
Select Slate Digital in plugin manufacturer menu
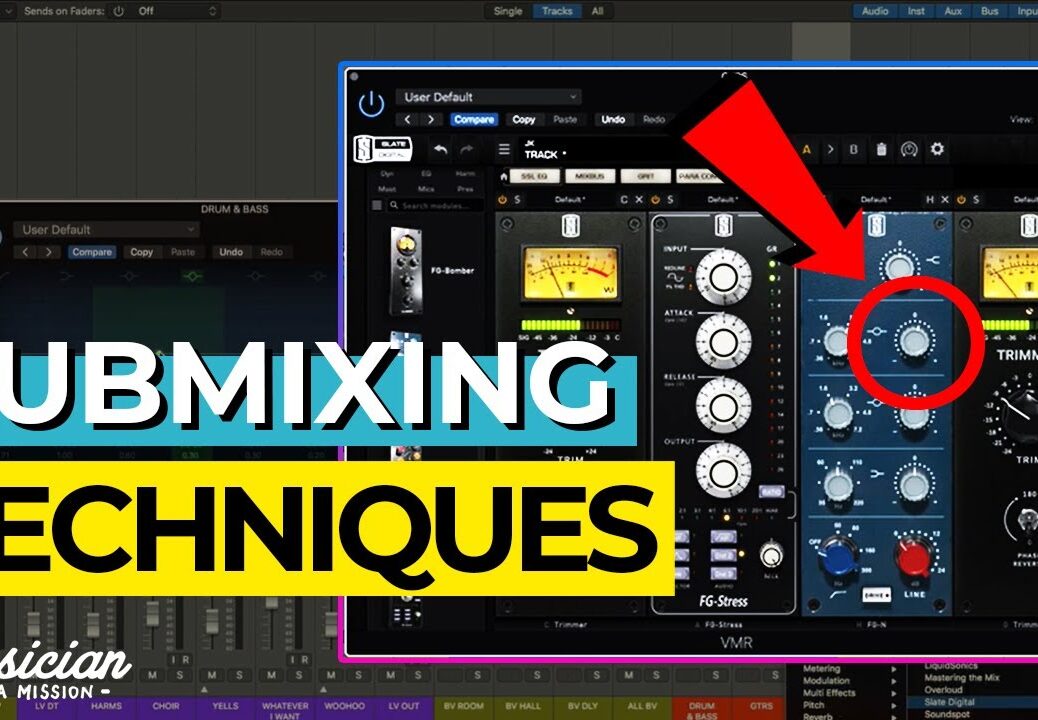pyautogui.click(x=978, y=702)
